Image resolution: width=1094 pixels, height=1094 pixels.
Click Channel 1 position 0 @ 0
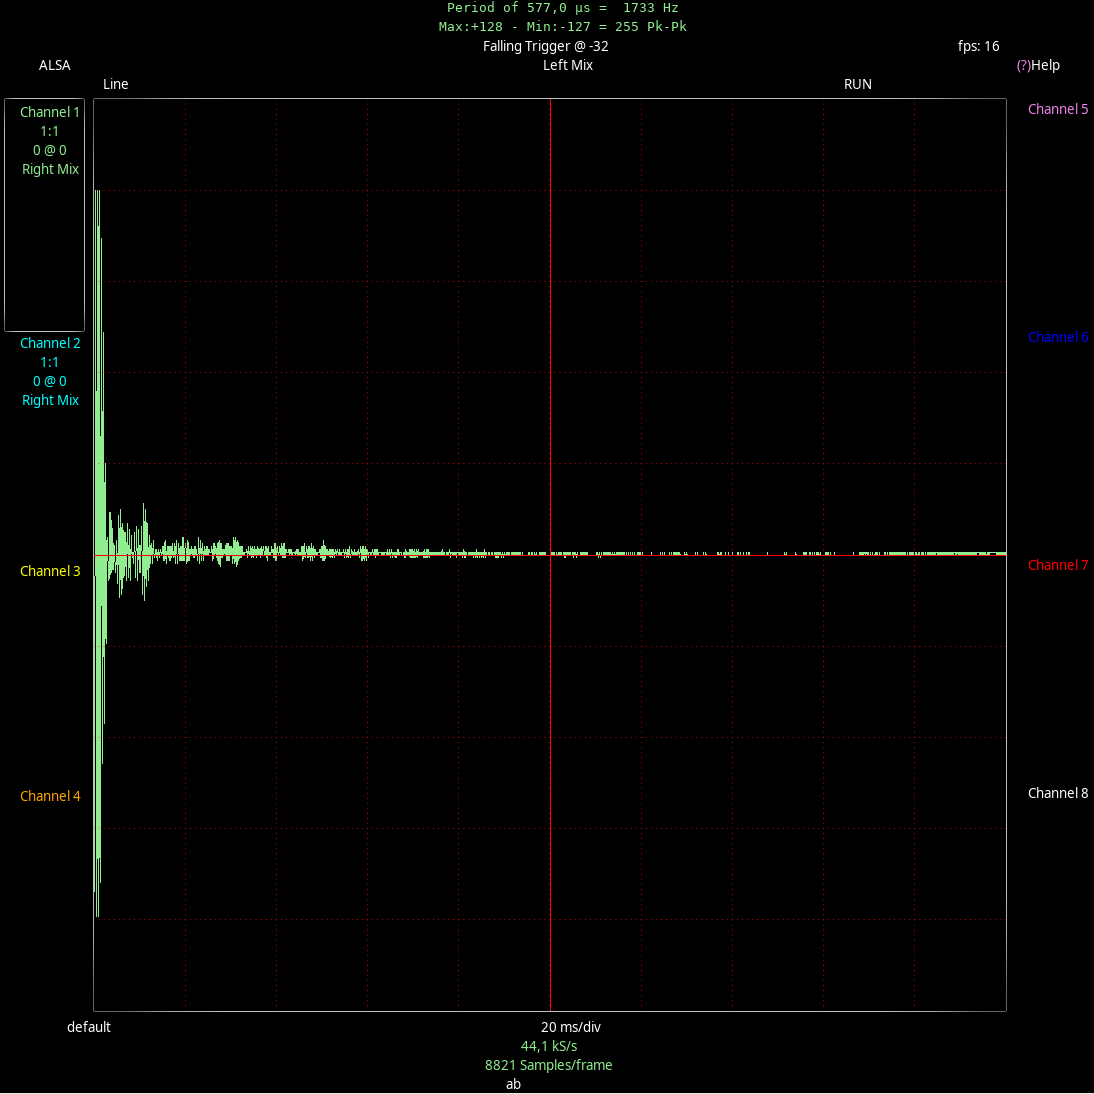tap(50, 150)
